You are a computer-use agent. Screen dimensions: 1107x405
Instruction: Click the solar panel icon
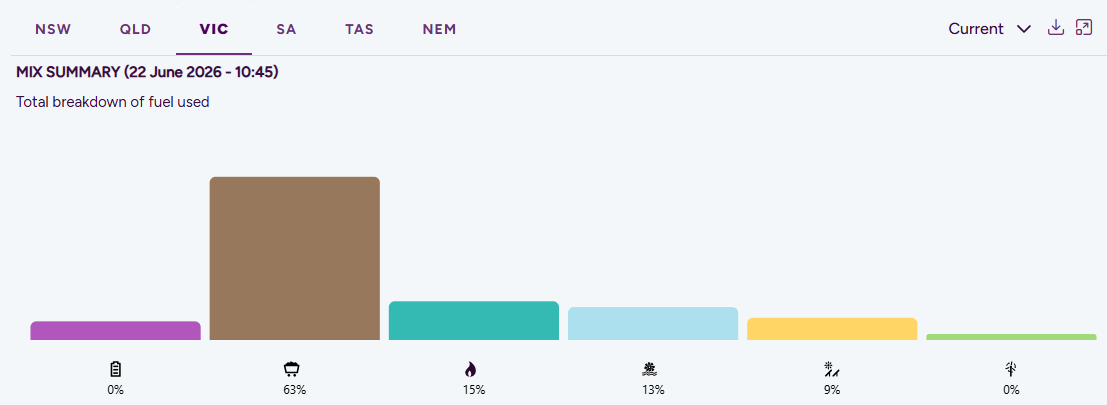832,369
